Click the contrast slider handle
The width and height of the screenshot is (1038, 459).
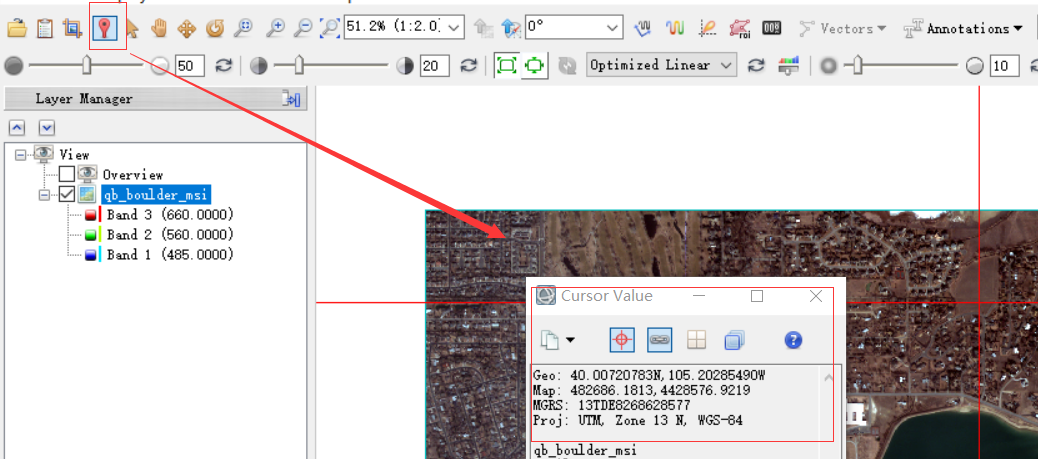click(x=299, y=65)
